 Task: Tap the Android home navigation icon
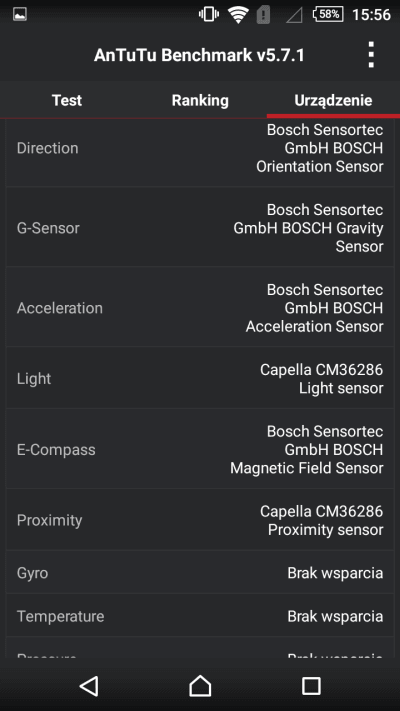pos(200,686)
